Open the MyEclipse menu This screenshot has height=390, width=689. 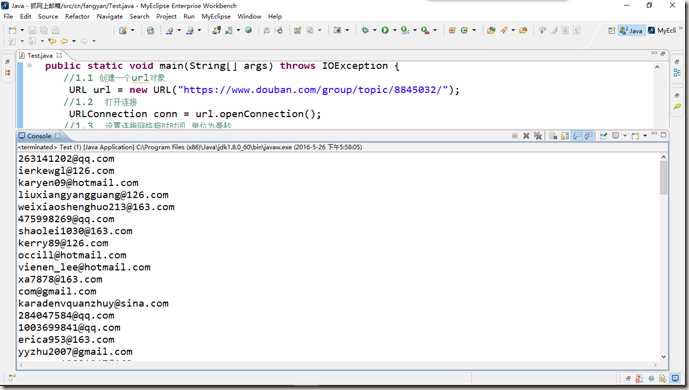(x=216, y=16)
